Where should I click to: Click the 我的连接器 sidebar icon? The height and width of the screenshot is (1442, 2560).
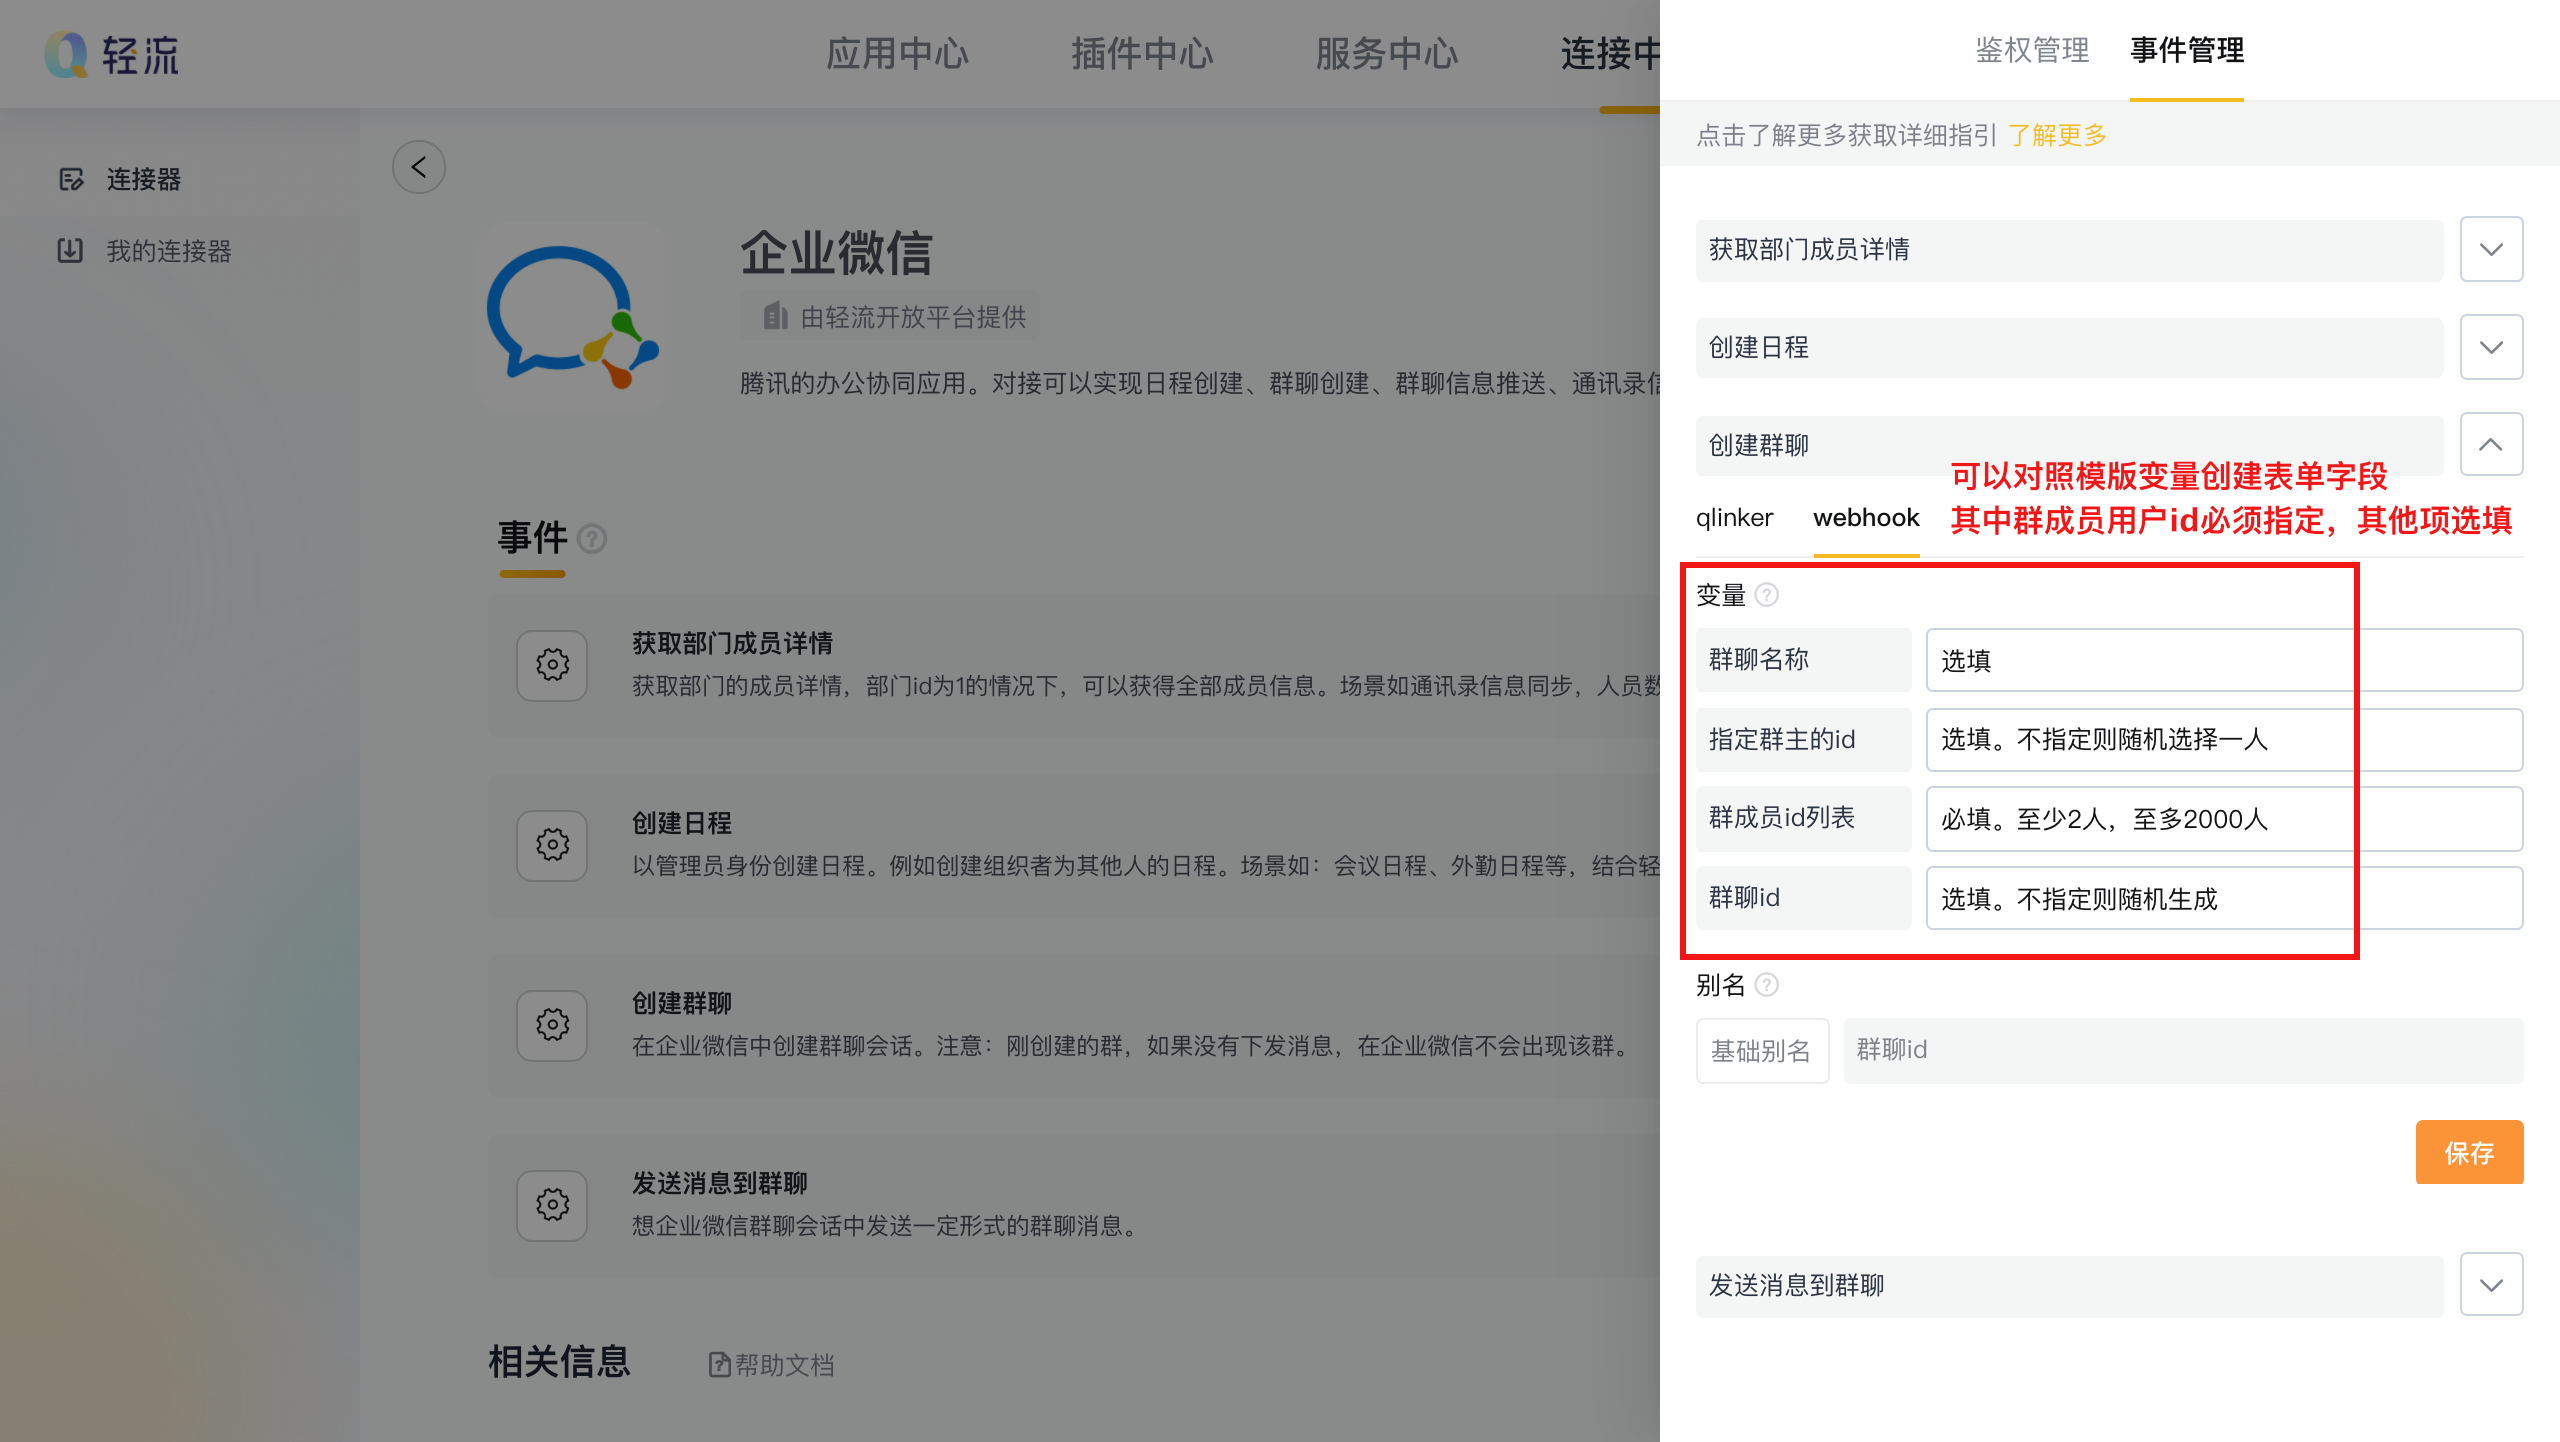(x=70, y=250)
